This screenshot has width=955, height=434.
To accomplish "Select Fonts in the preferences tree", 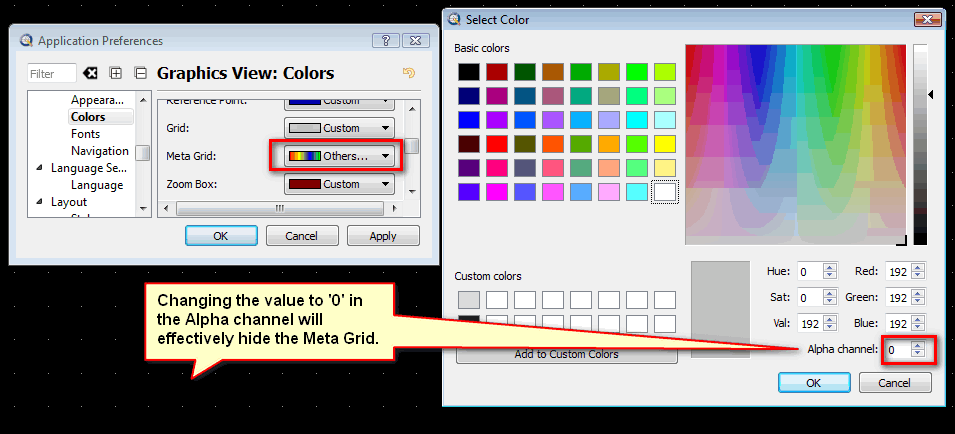I will pos(85,134).
